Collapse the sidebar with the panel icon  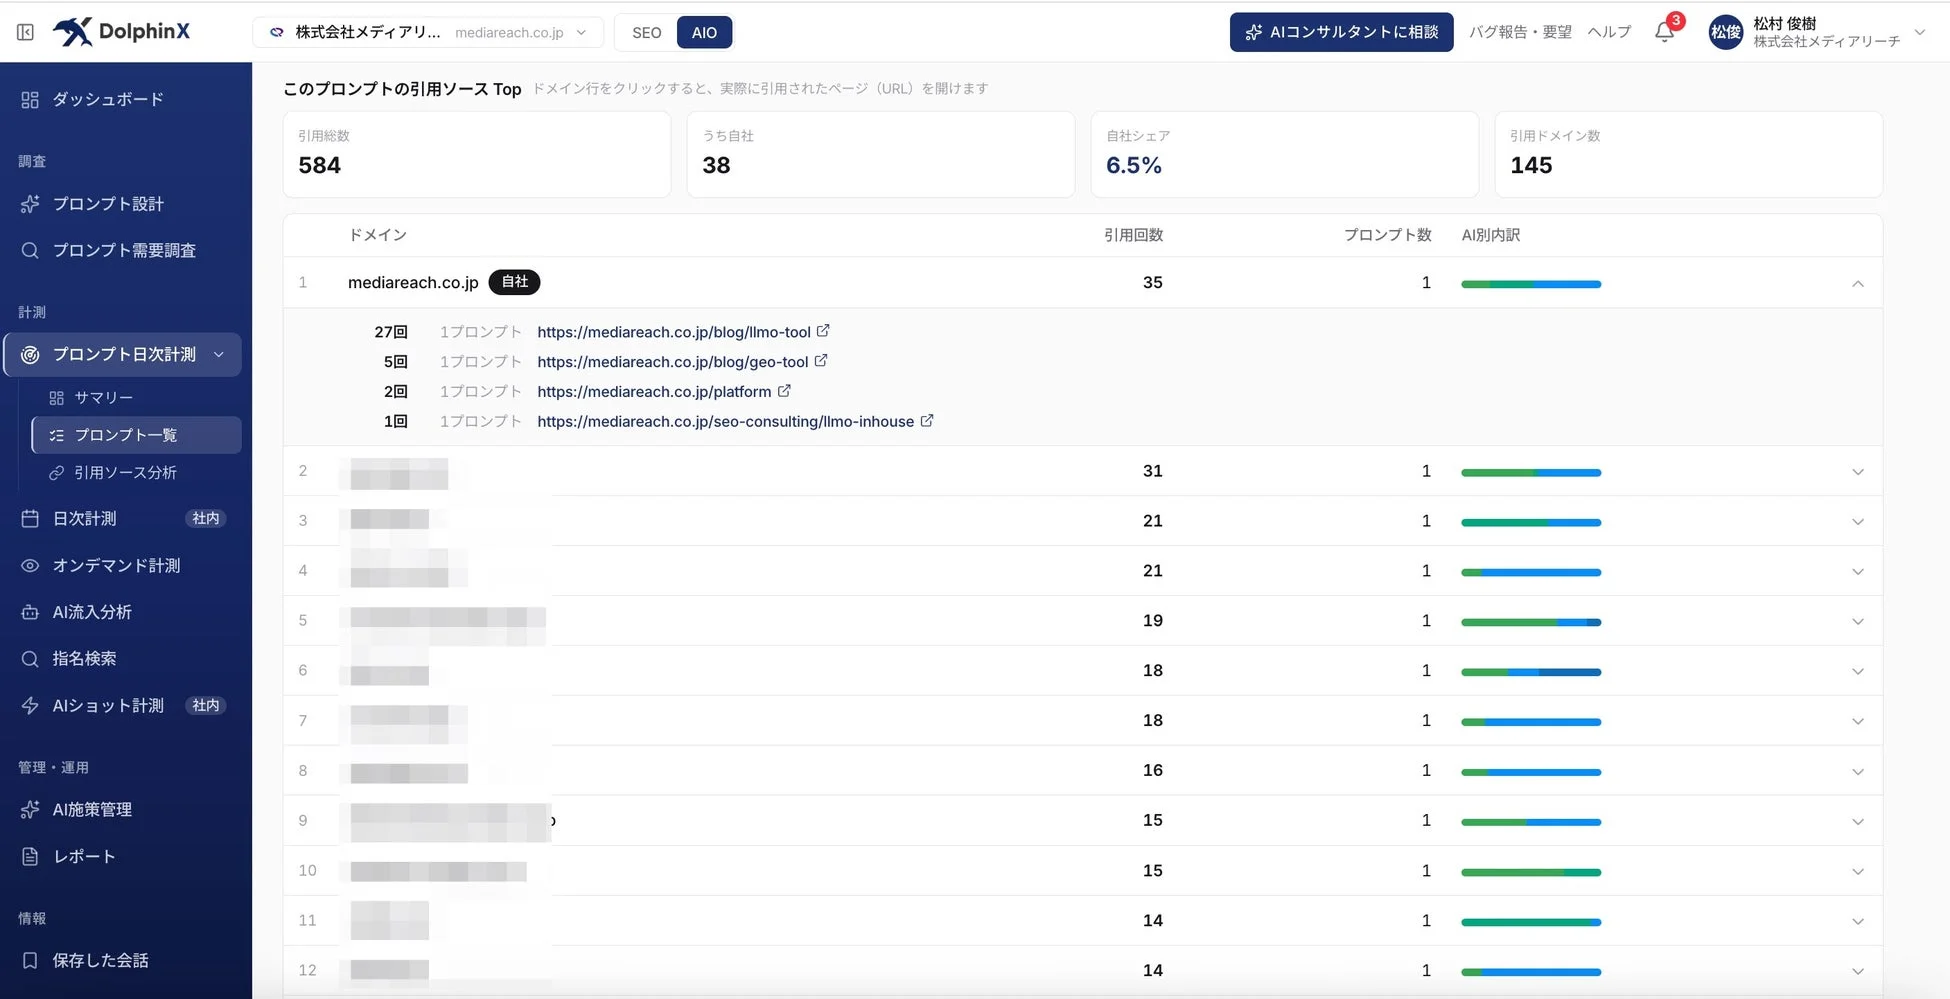(x=26, y=32)
